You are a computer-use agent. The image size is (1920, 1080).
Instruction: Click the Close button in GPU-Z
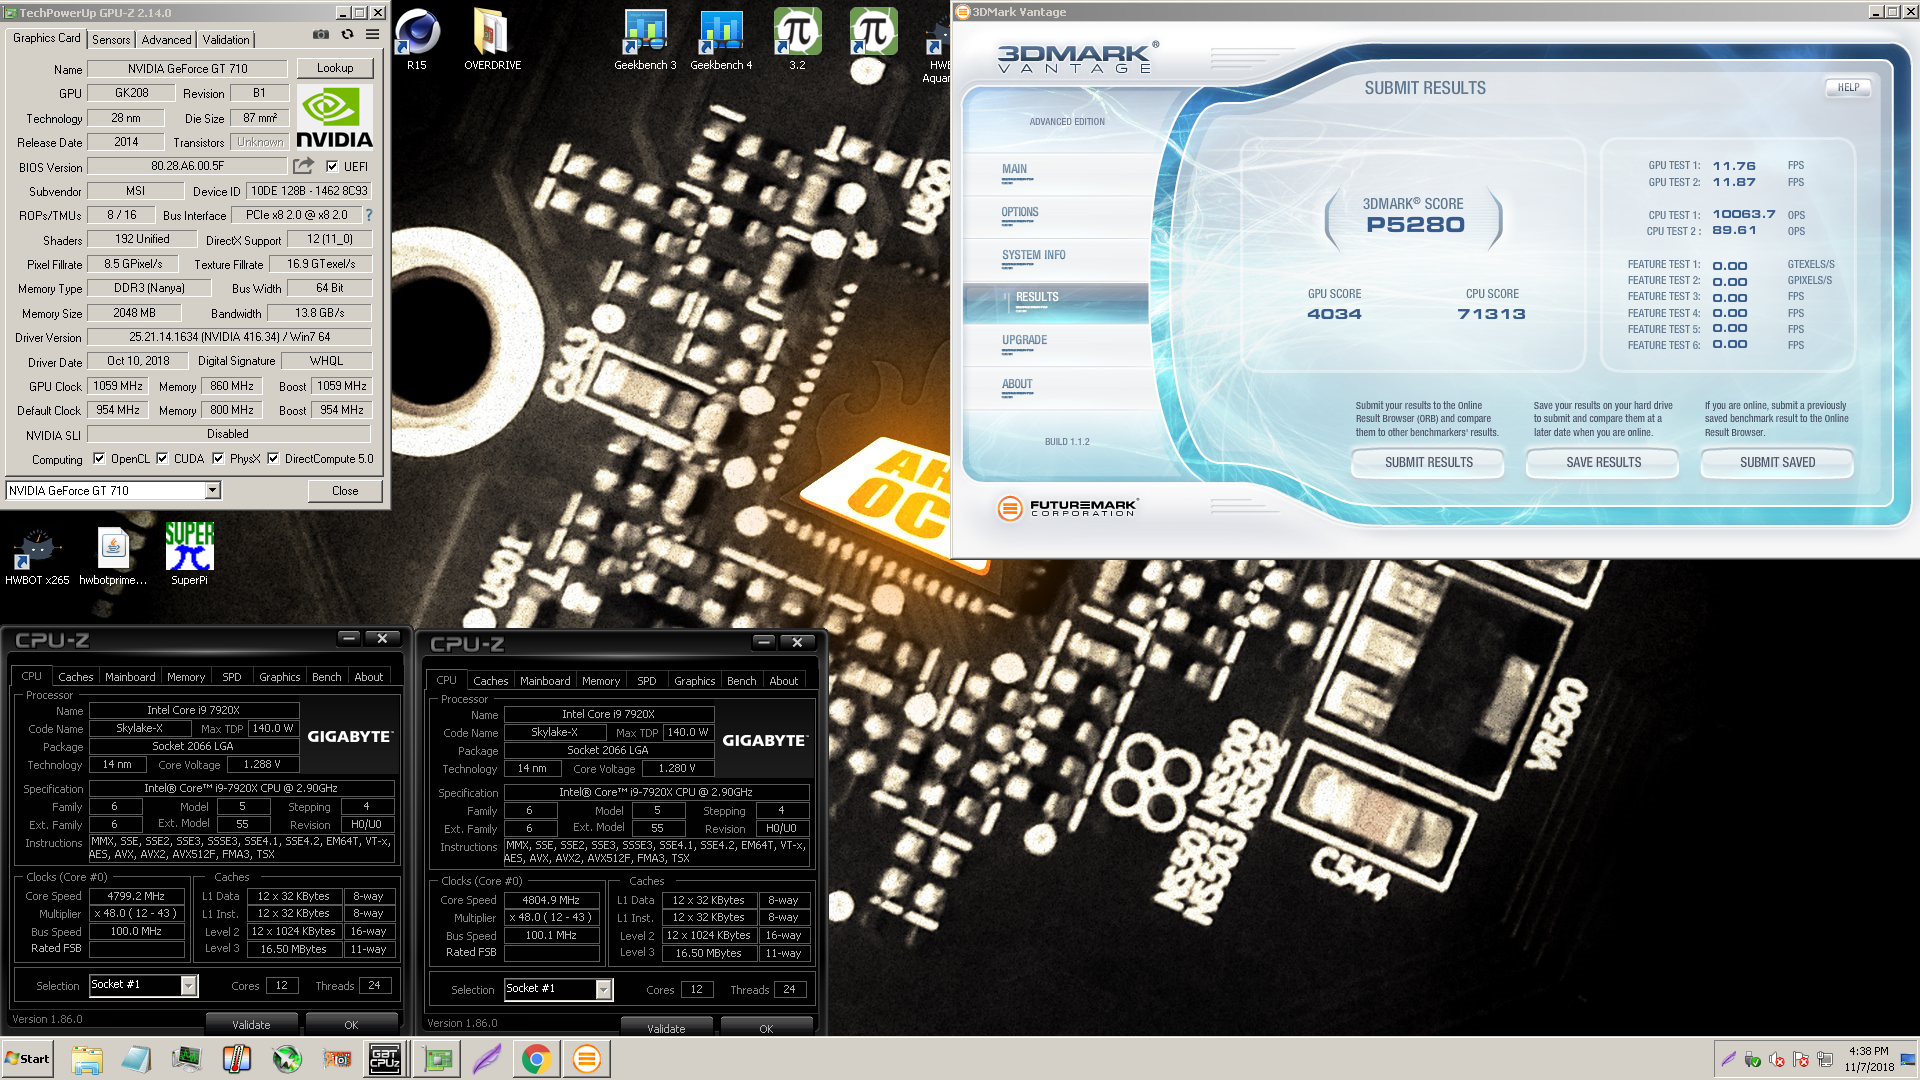tap(345, 490)
